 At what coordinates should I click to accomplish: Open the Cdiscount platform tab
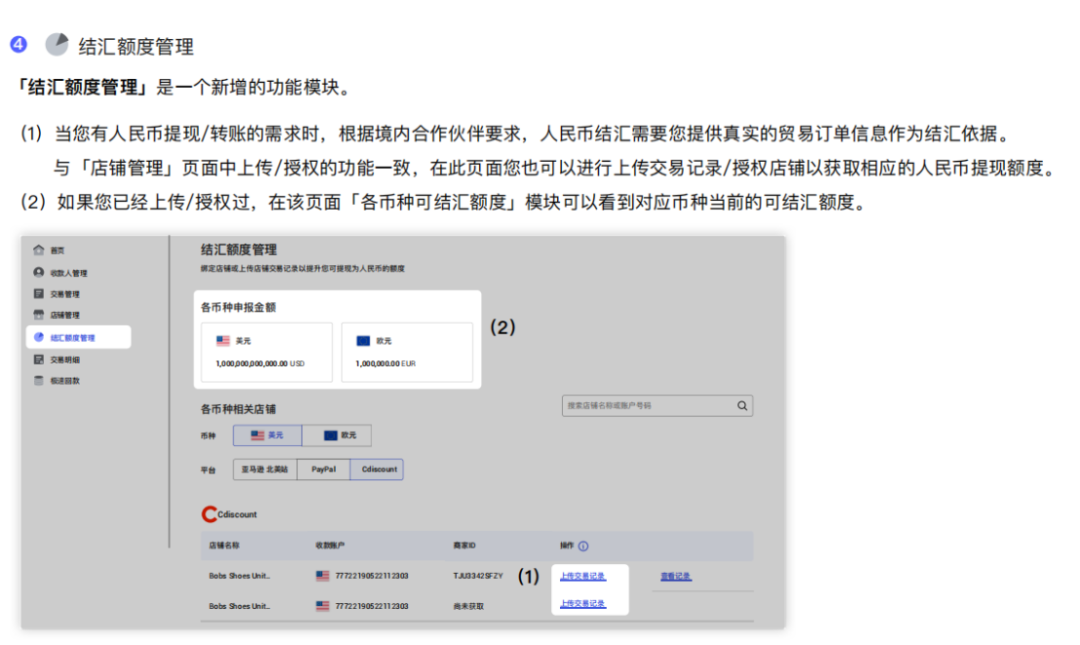(377, 469)
